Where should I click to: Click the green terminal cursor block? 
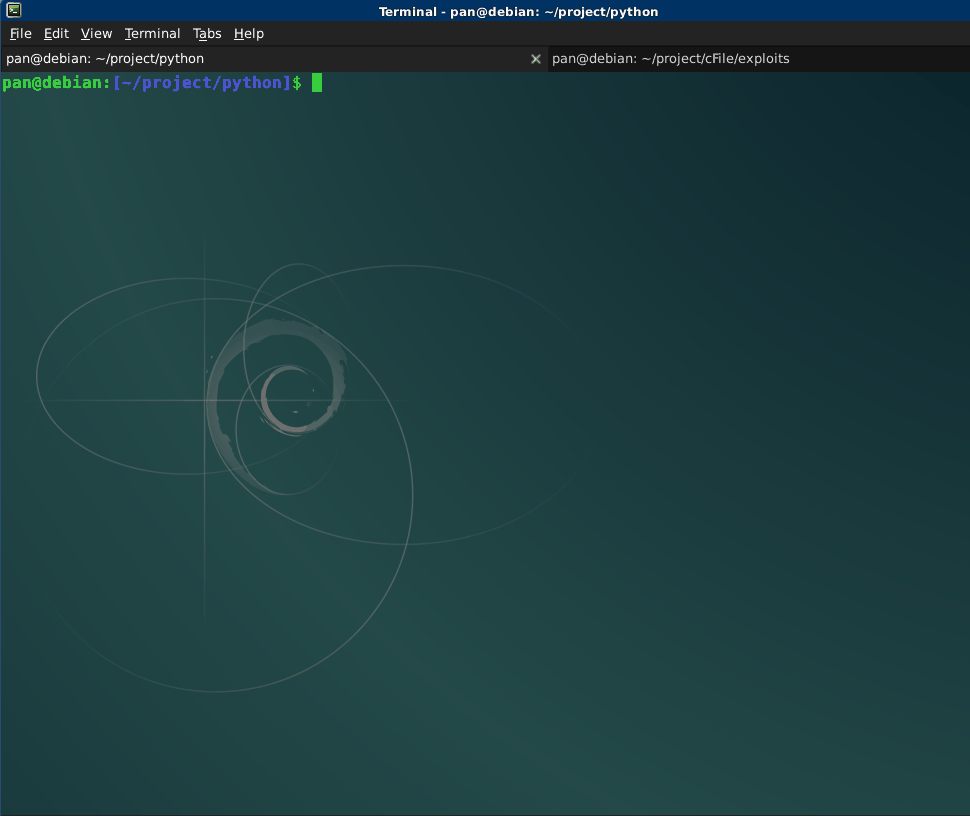(317, 82)
